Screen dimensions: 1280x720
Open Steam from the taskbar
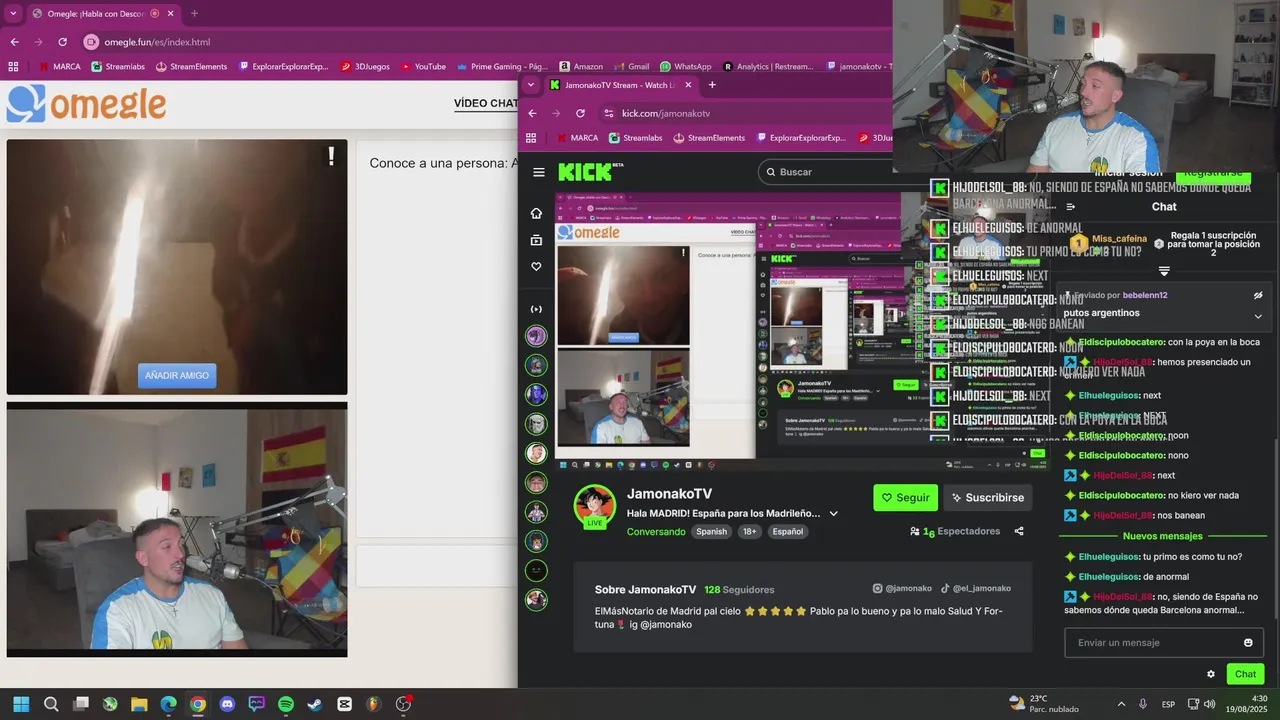point(315,704)
